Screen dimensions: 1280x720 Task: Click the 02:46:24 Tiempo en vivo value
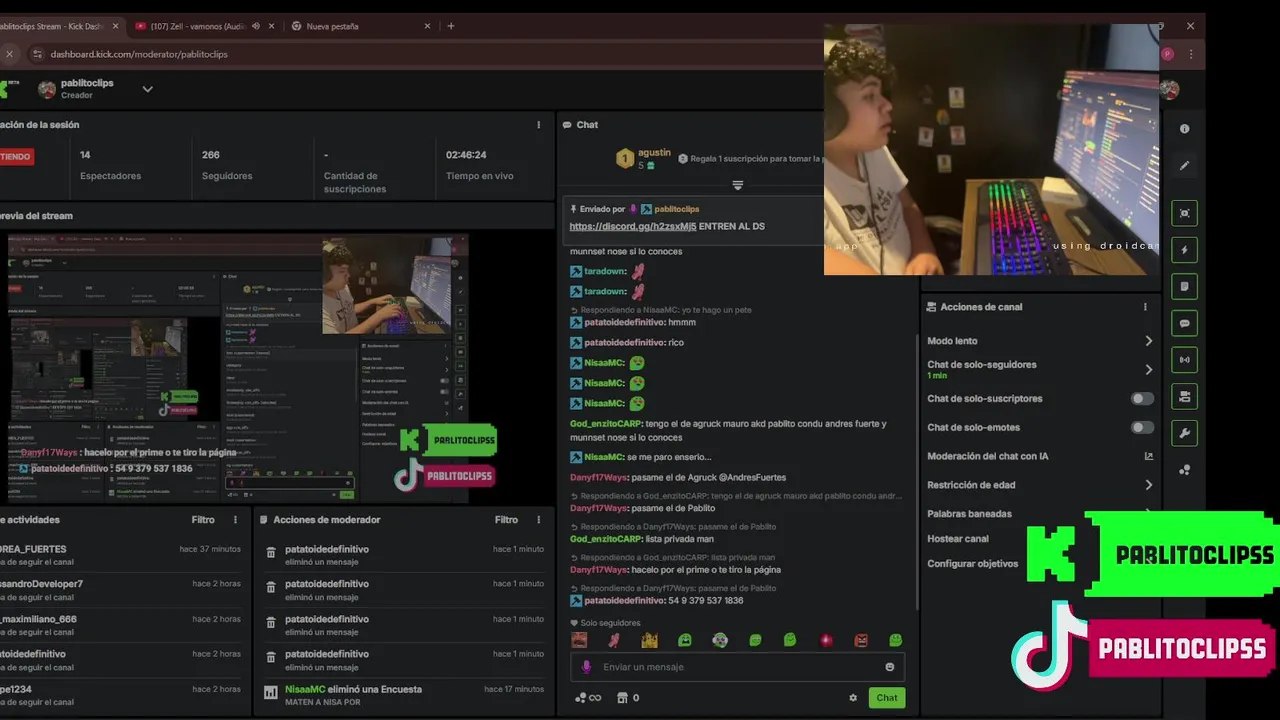click(x=466, y=155)
